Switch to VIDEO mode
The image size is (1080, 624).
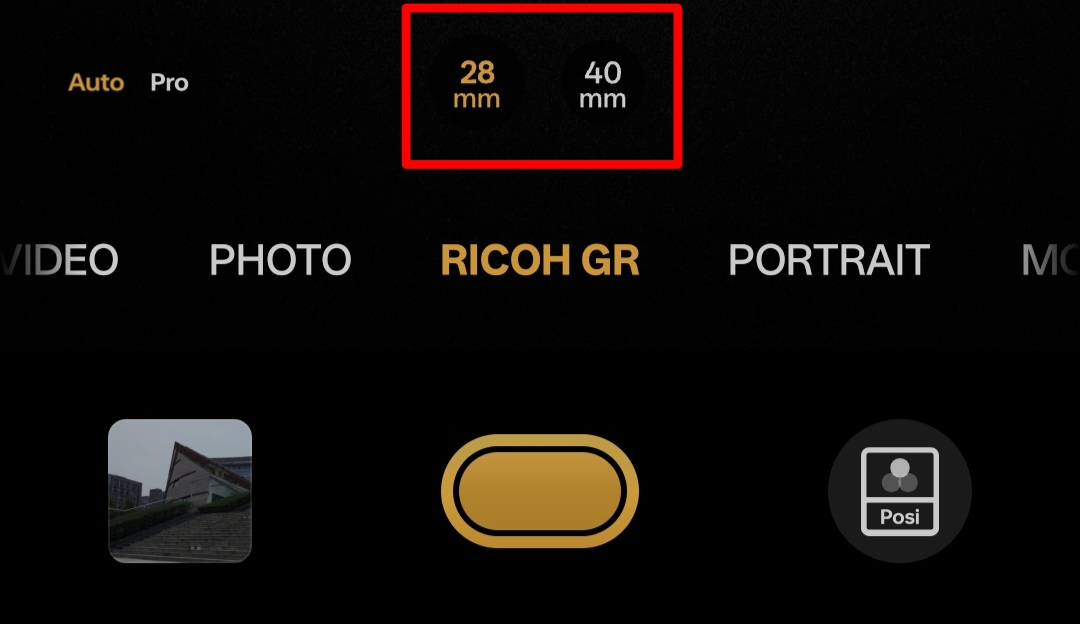click(59, 260)
